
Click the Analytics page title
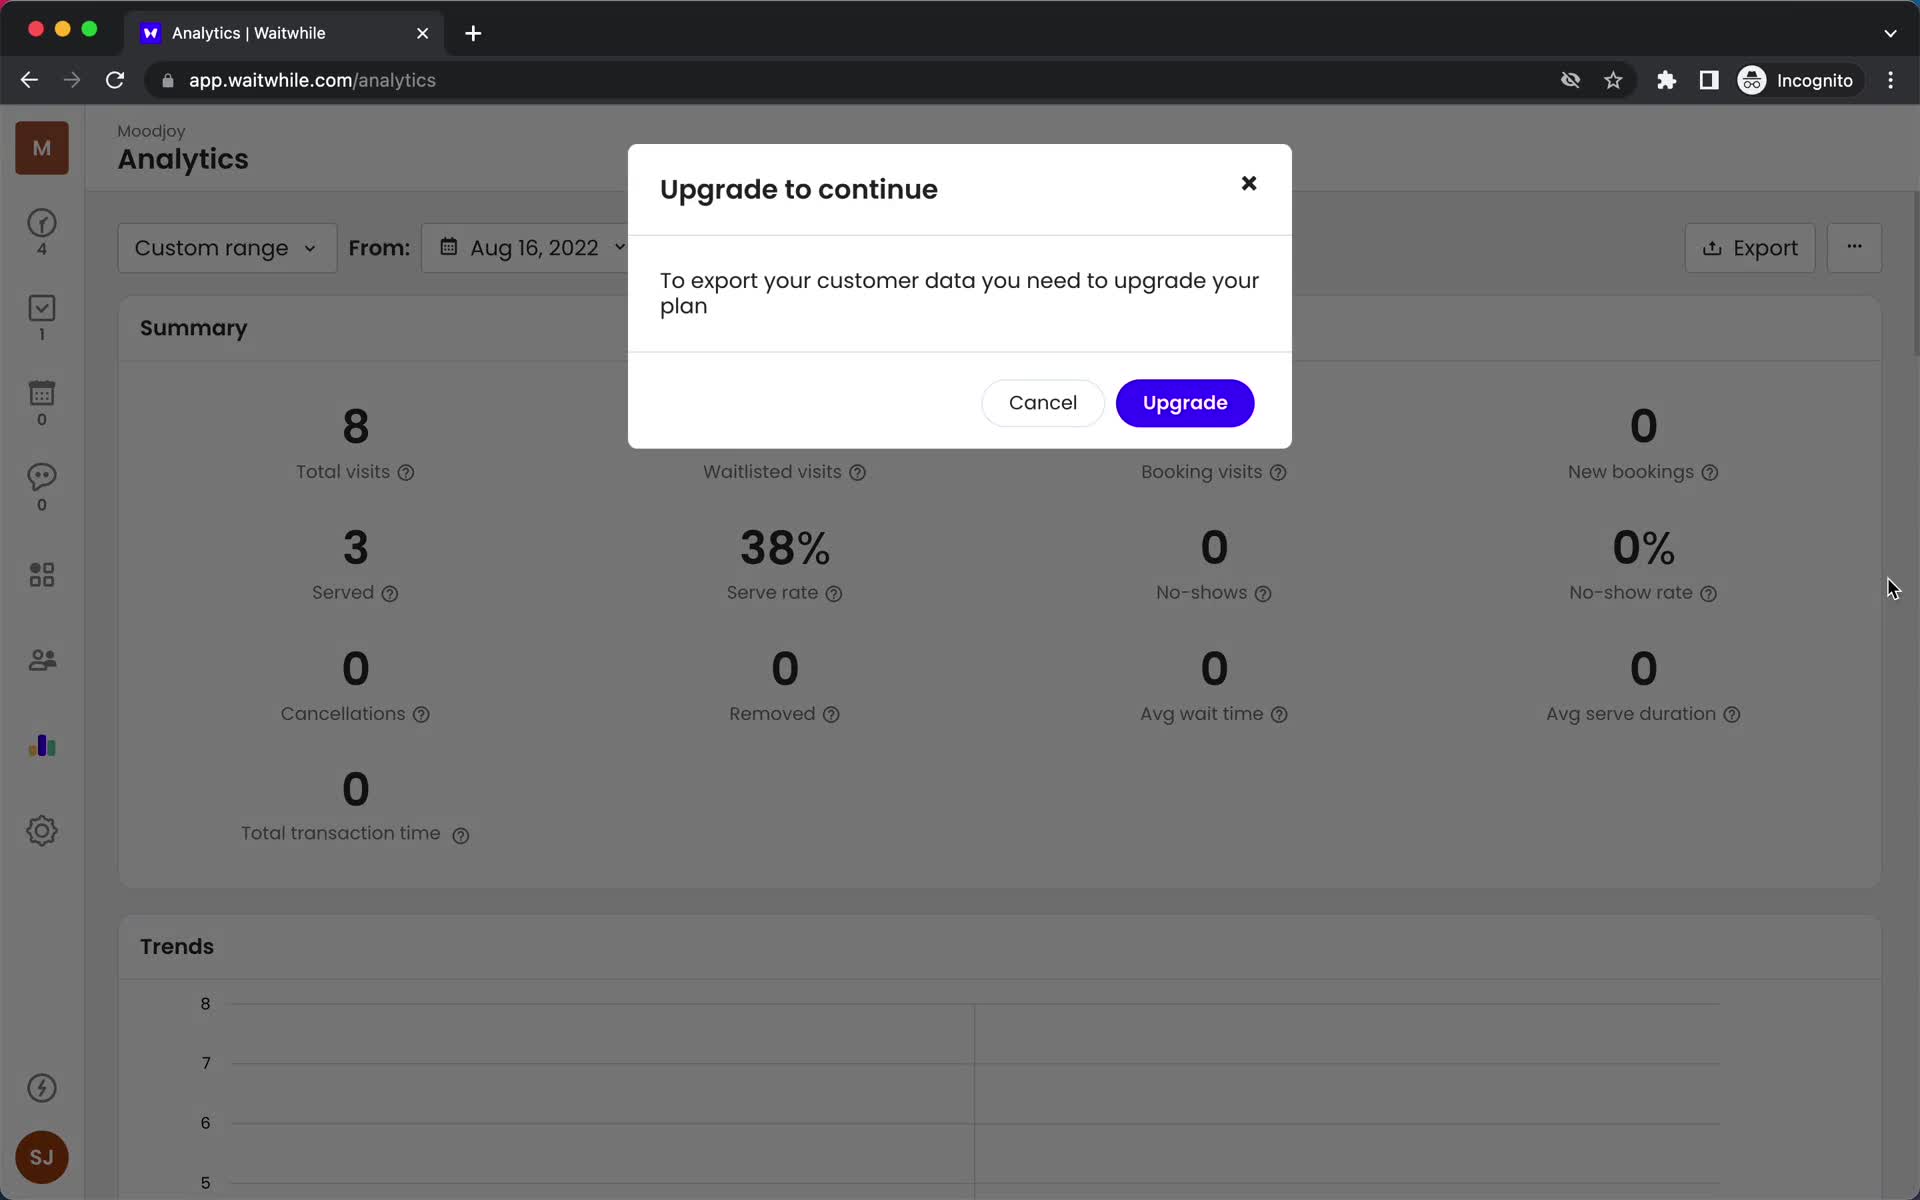(x=183, y=159)
